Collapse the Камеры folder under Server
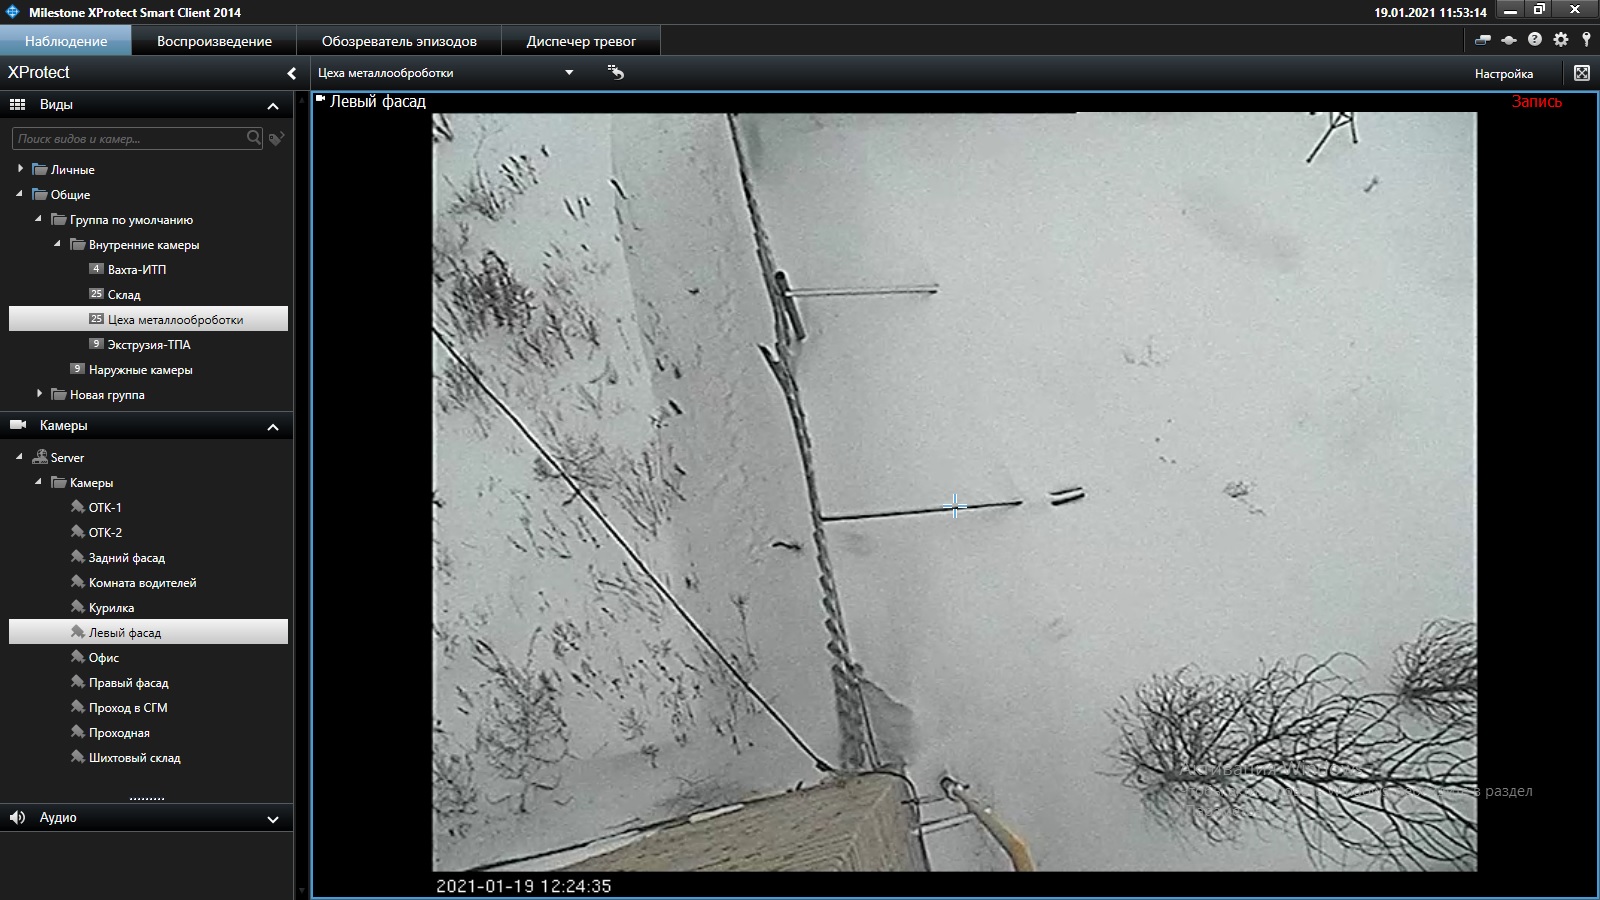 coord(38,481)
